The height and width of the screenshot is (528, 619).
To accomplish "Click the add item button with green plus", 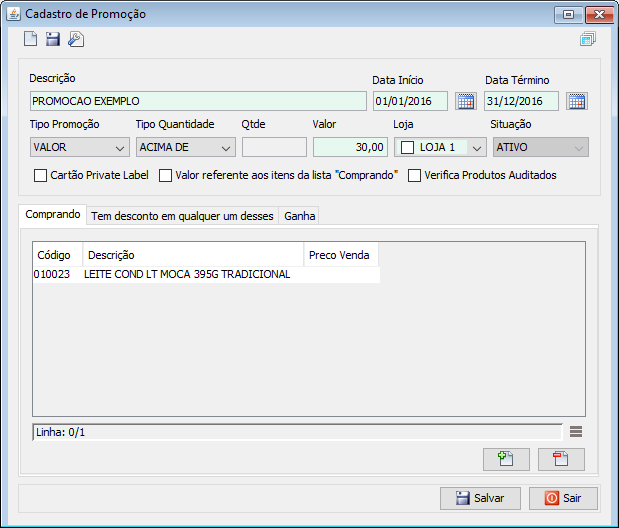I will click(x=505, y=460).
